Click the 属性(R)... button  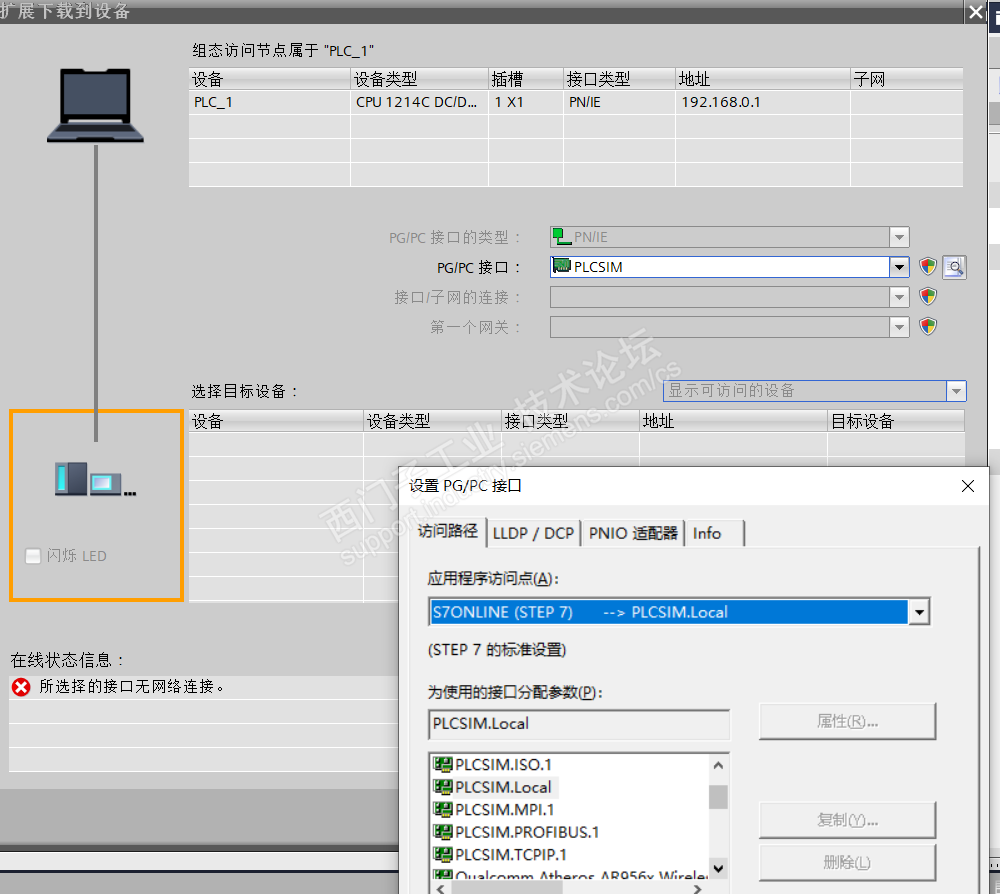tap(848, 721)
